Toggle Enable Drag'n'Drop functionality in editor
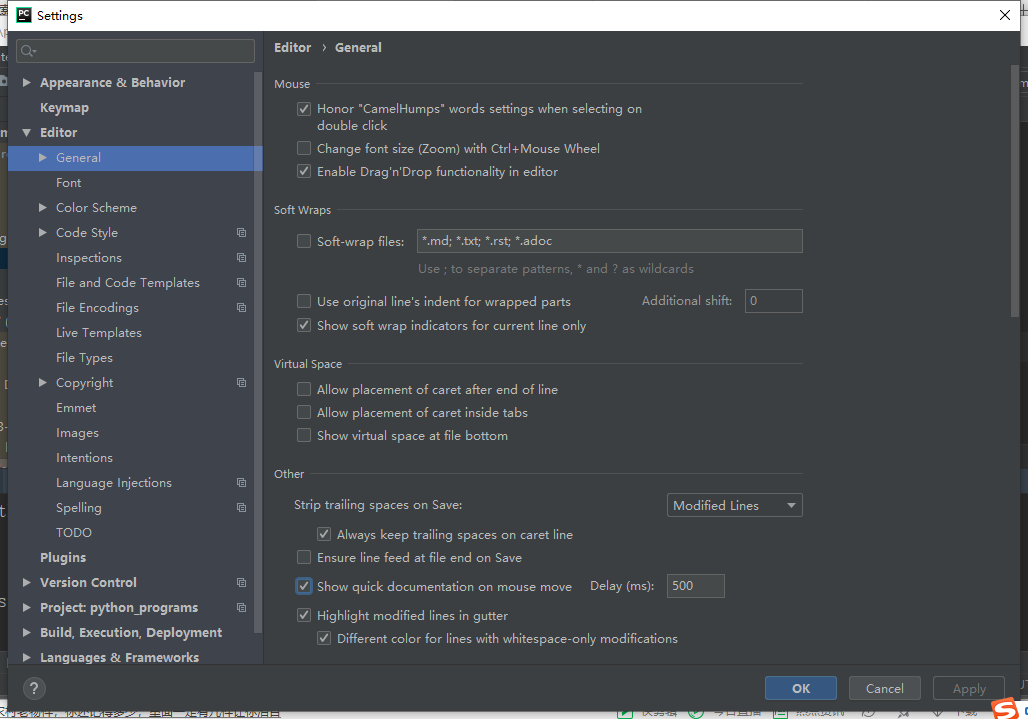1028x719 pixels. [304, 171]
